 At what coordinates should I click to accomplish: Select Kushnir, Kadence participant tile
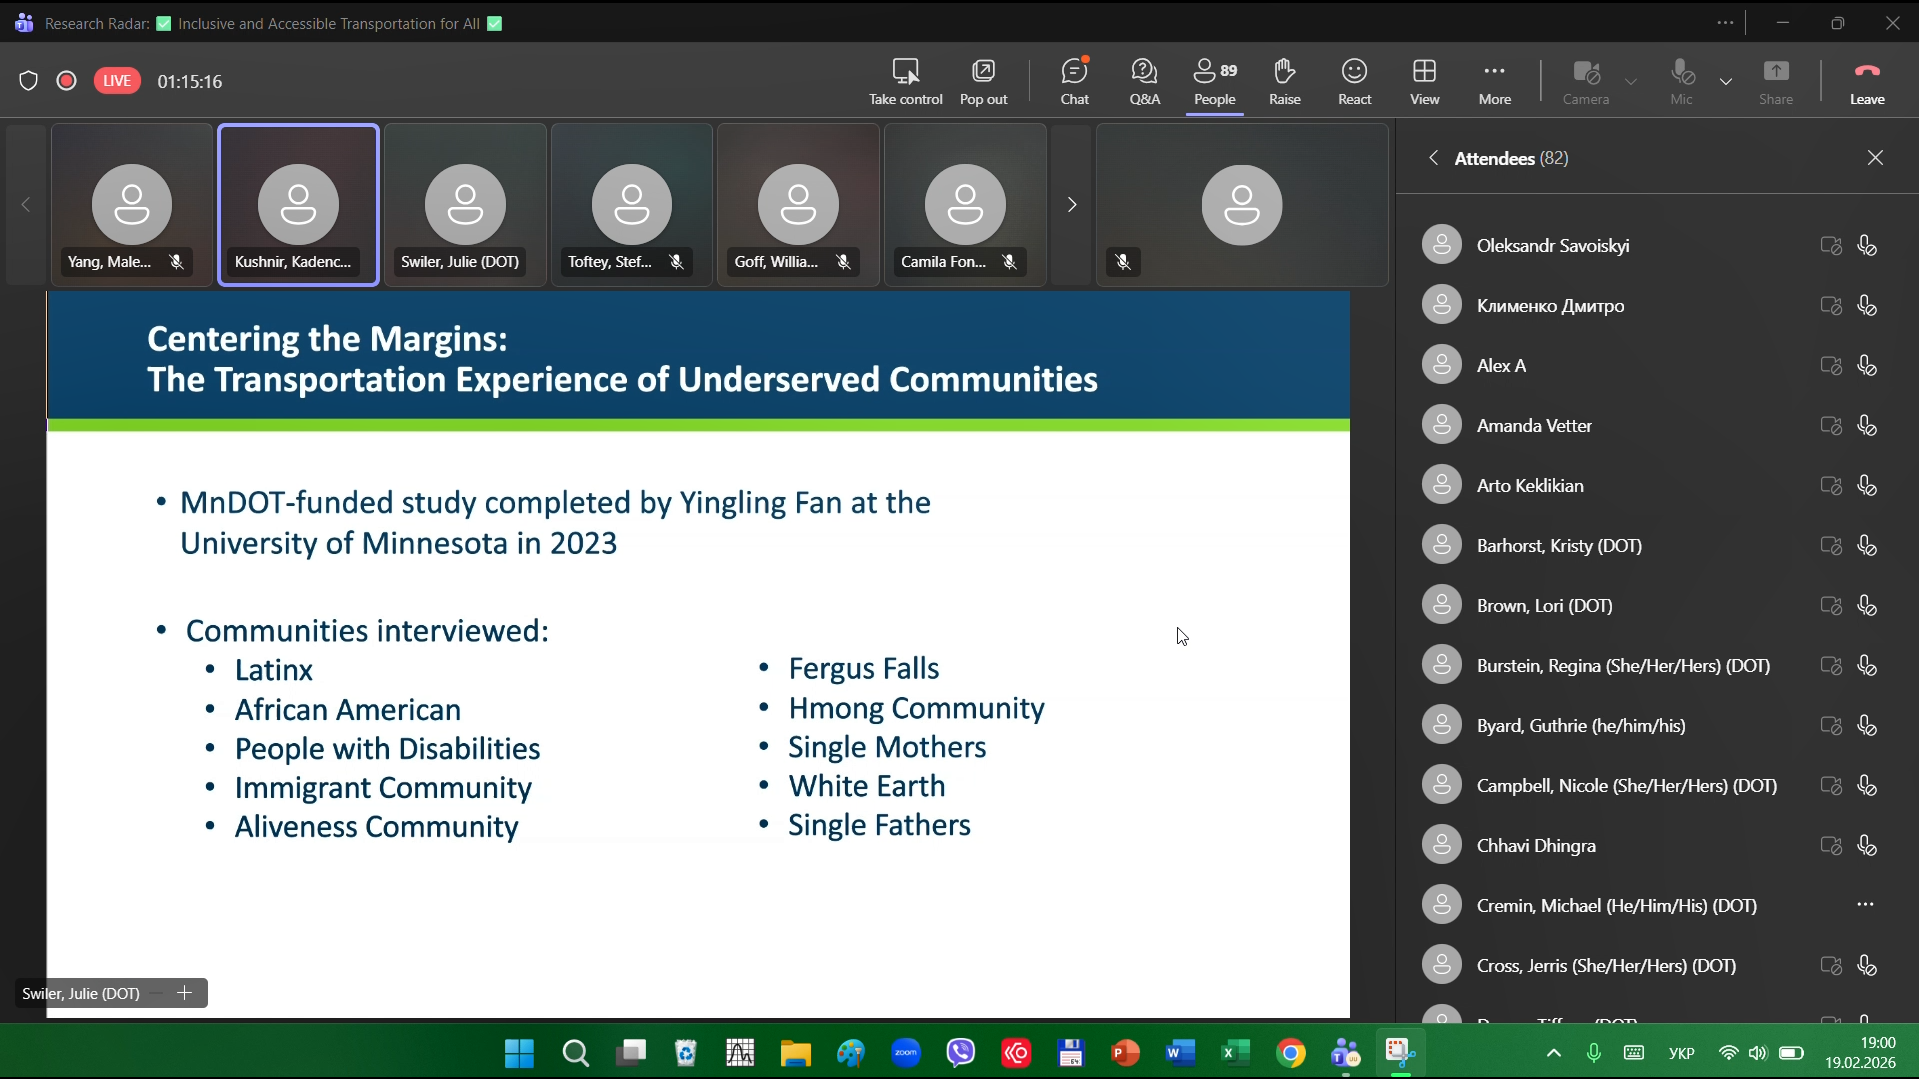(298, 205)
